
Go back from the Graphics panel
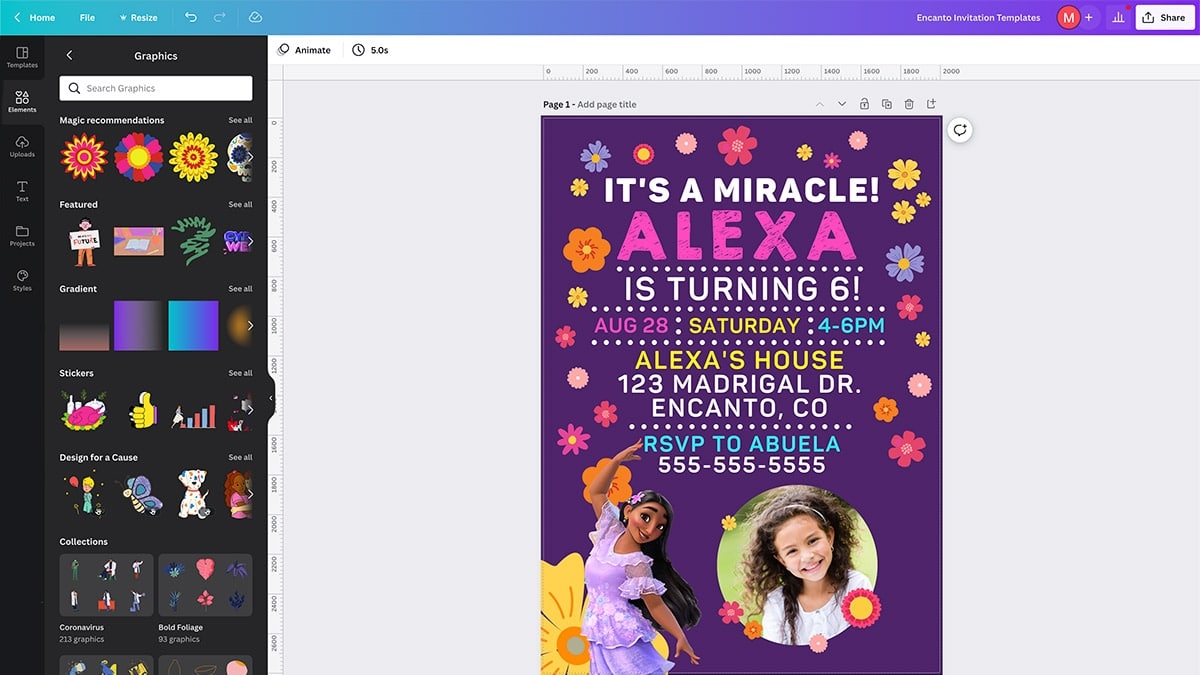[x=69, y=56]
